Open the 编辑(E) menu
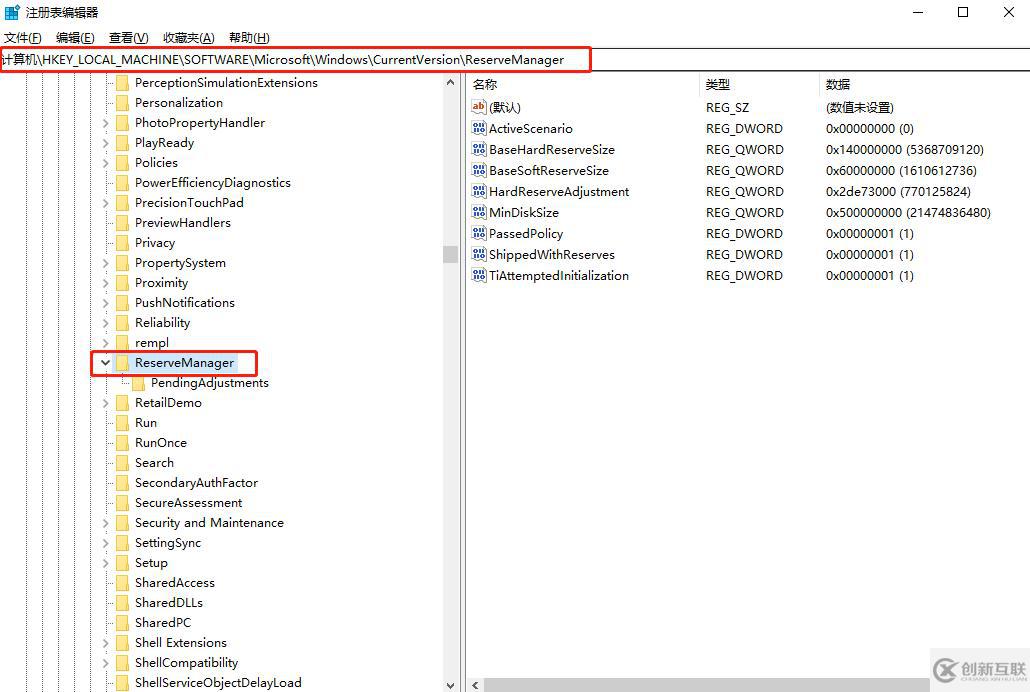The width and height of the screenshot is (1030, 692). click(x=76, y=38)
